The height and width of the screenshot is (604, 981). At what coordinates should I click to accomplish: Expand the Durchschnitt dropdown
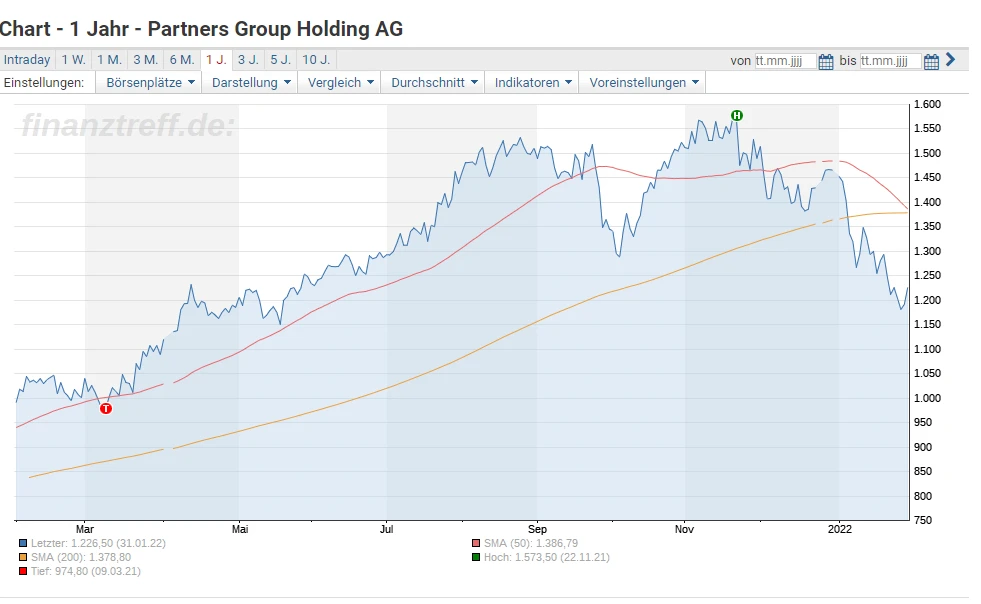click(x=435, y=83)
